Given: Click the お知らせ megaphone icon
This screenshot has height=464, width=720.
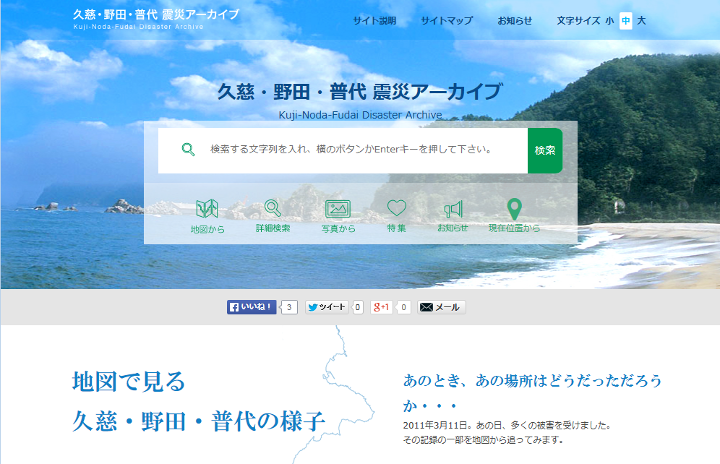Looking at the screenshot, I should pos(453,210).
